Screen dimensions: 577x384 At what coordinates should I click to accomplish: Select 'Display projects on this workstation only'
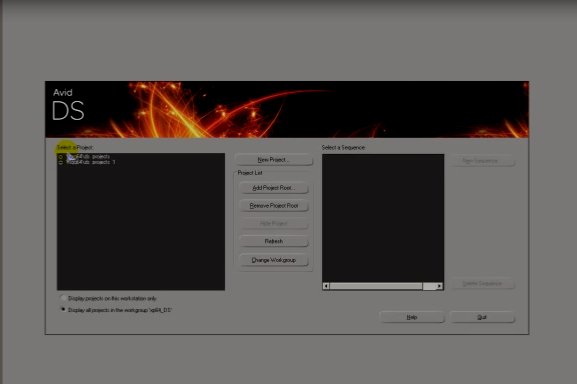click(63, 298)
